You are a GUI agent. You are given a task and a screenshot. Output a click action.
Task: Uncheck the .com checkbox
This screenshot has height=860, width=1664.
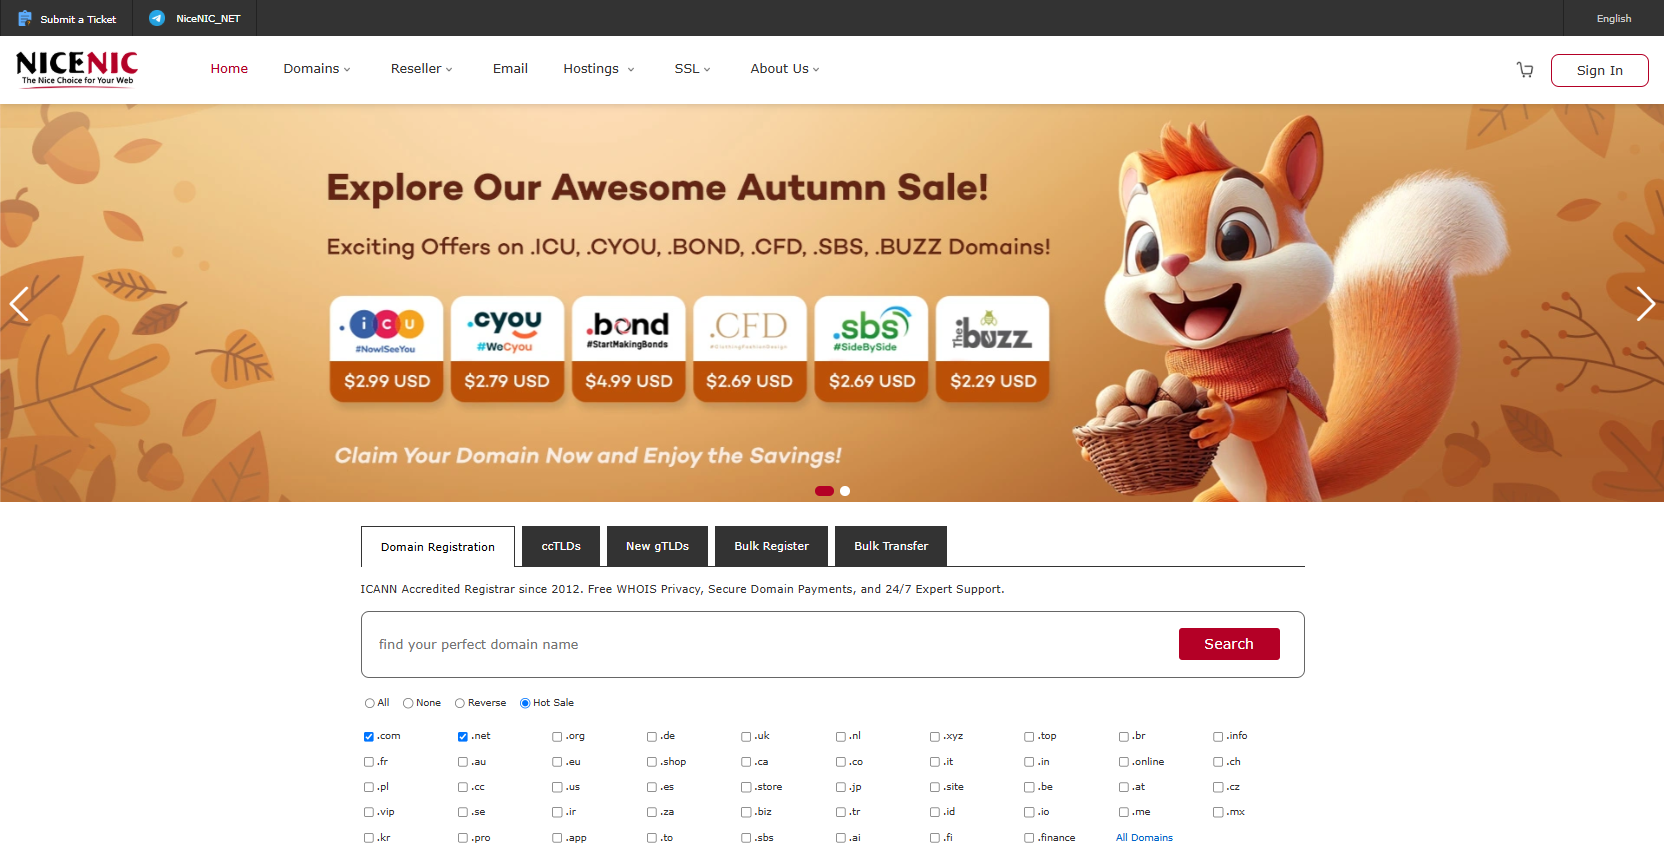click(x=369, y=737)
